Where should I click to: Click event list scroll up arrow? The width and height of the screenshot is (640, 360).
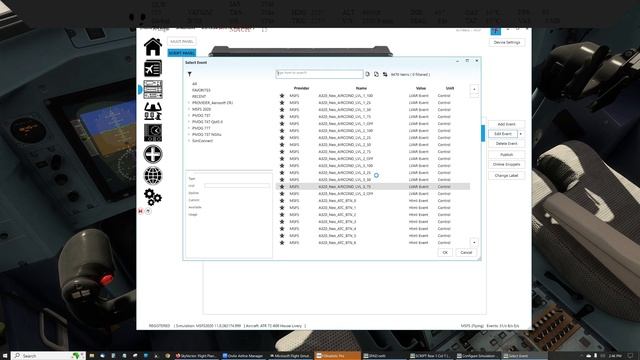coord(474,89)
